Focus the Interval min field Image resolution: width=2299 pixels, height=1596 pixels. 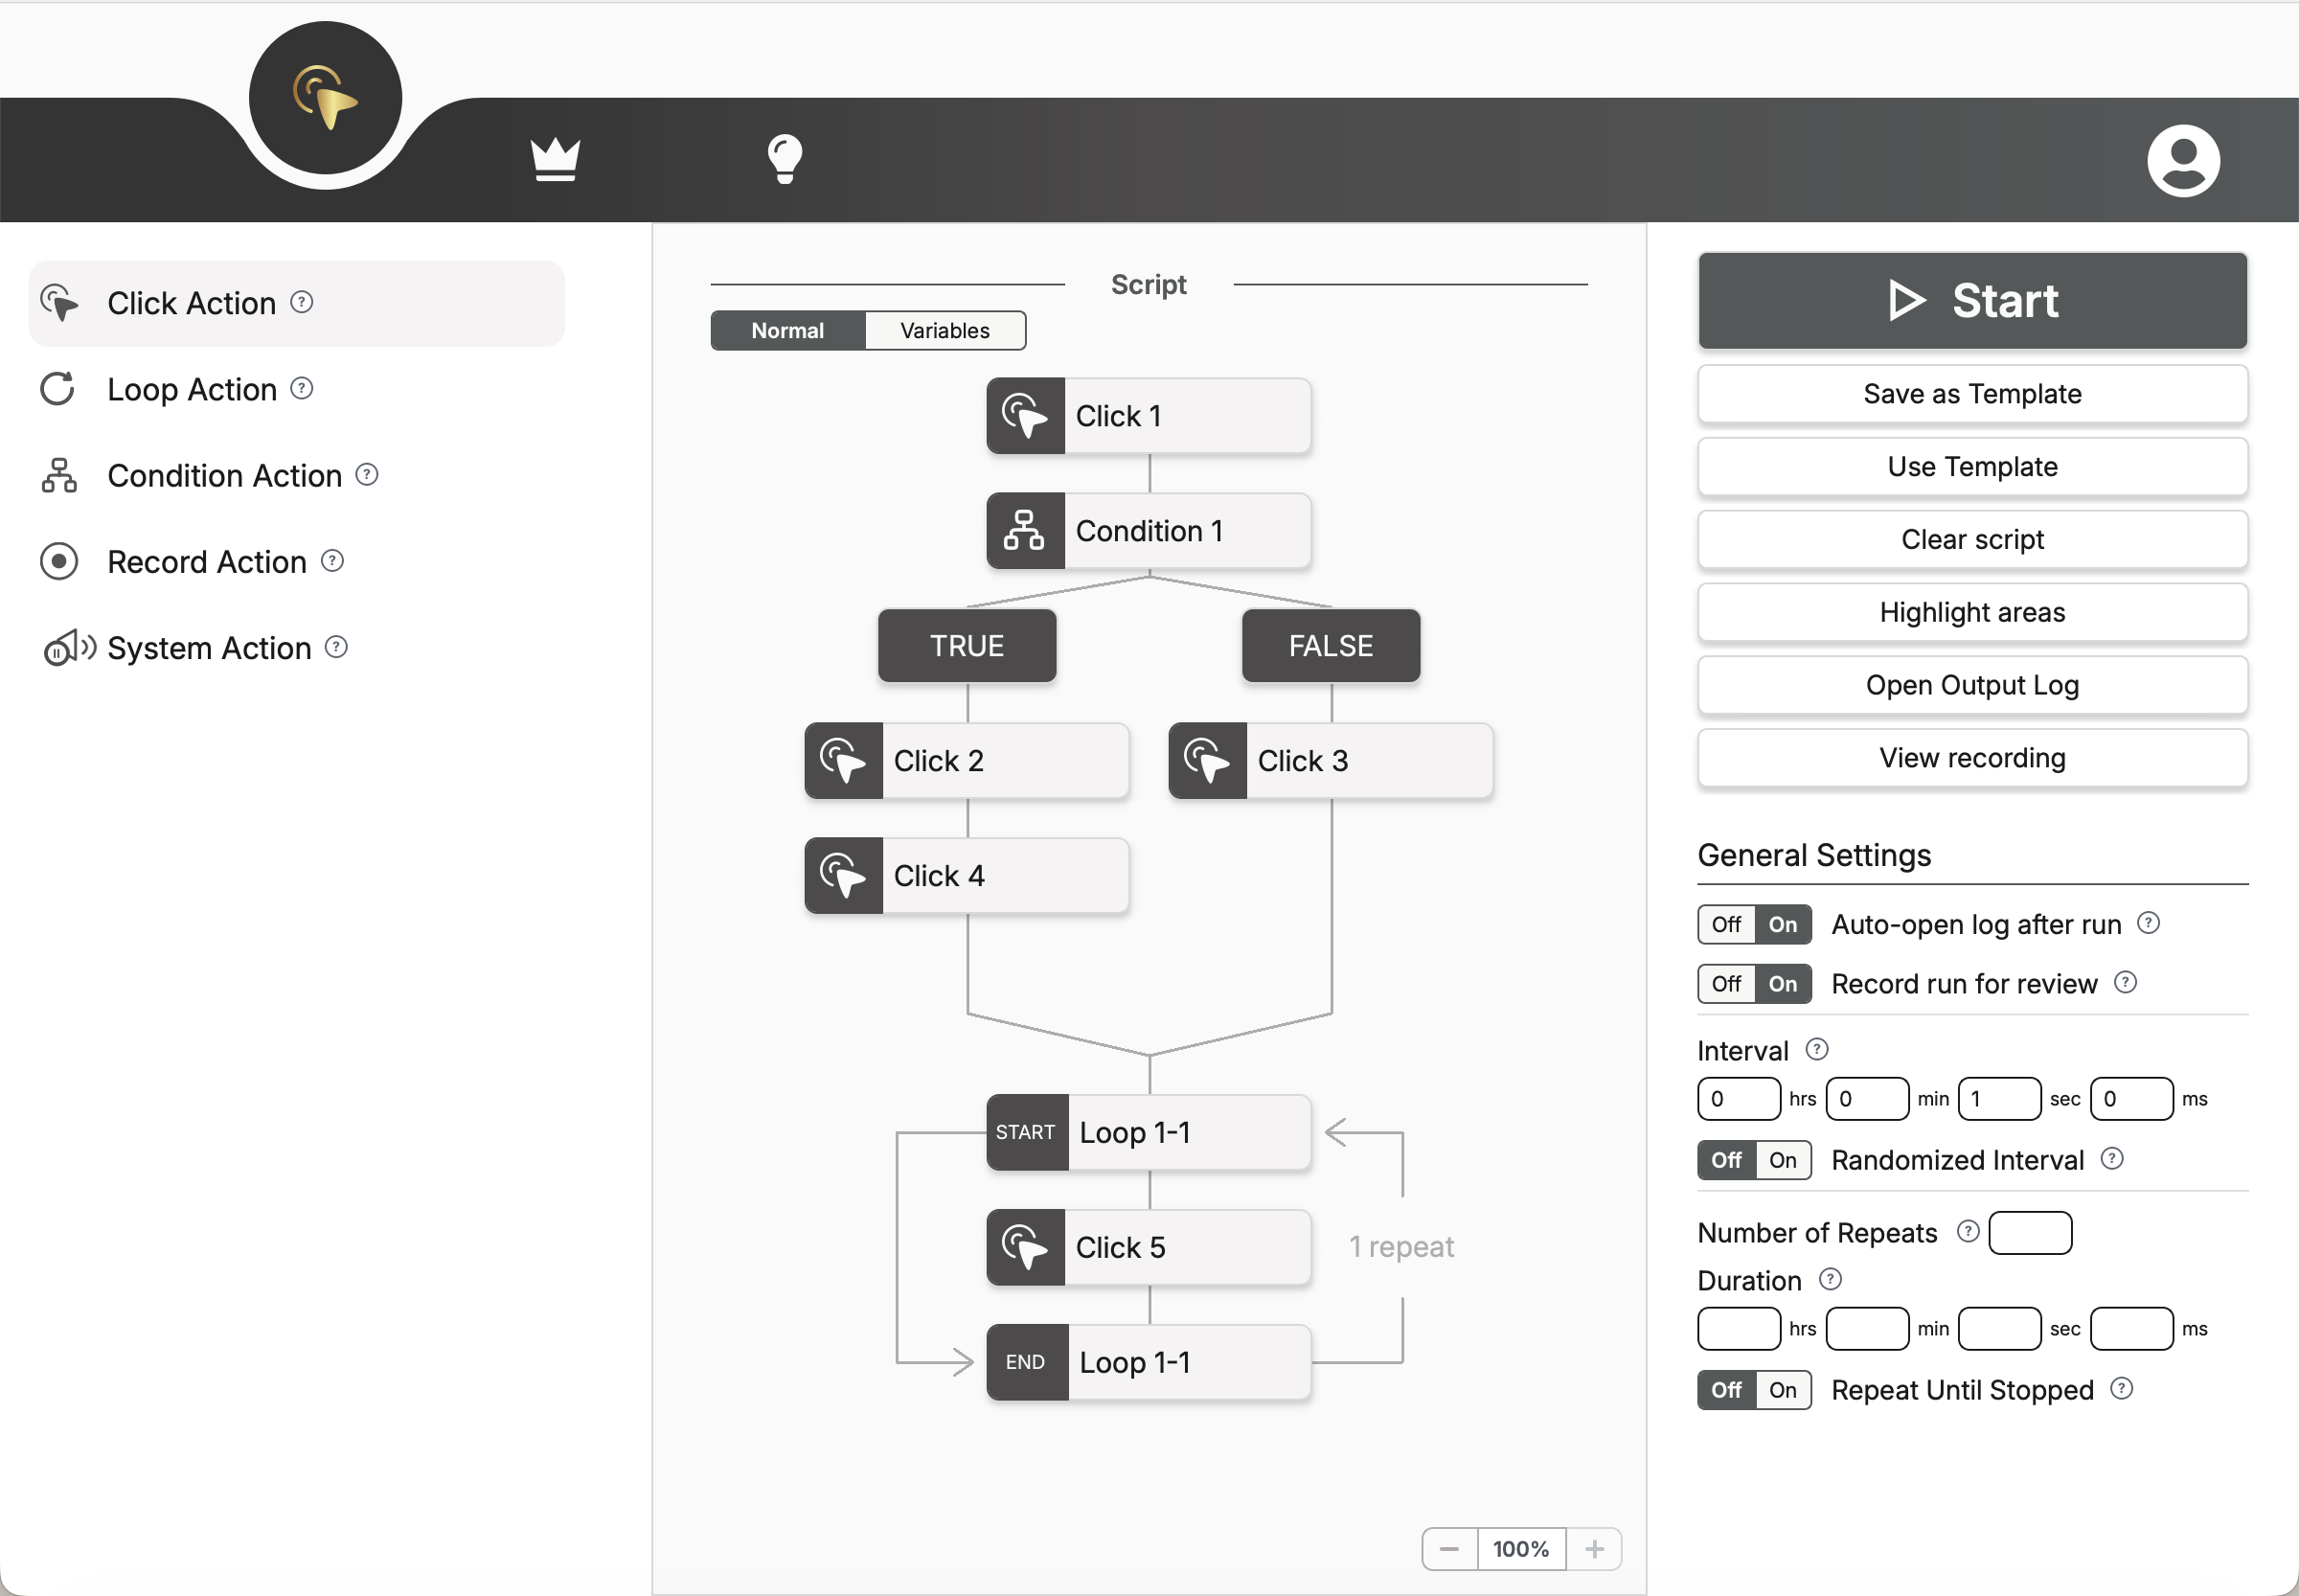1867,1100
